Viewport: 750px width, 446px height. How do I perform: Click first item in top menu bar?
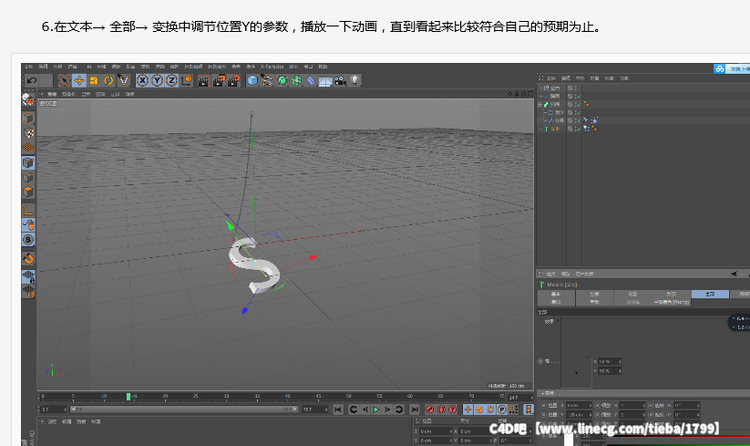(x=29, y=67)
